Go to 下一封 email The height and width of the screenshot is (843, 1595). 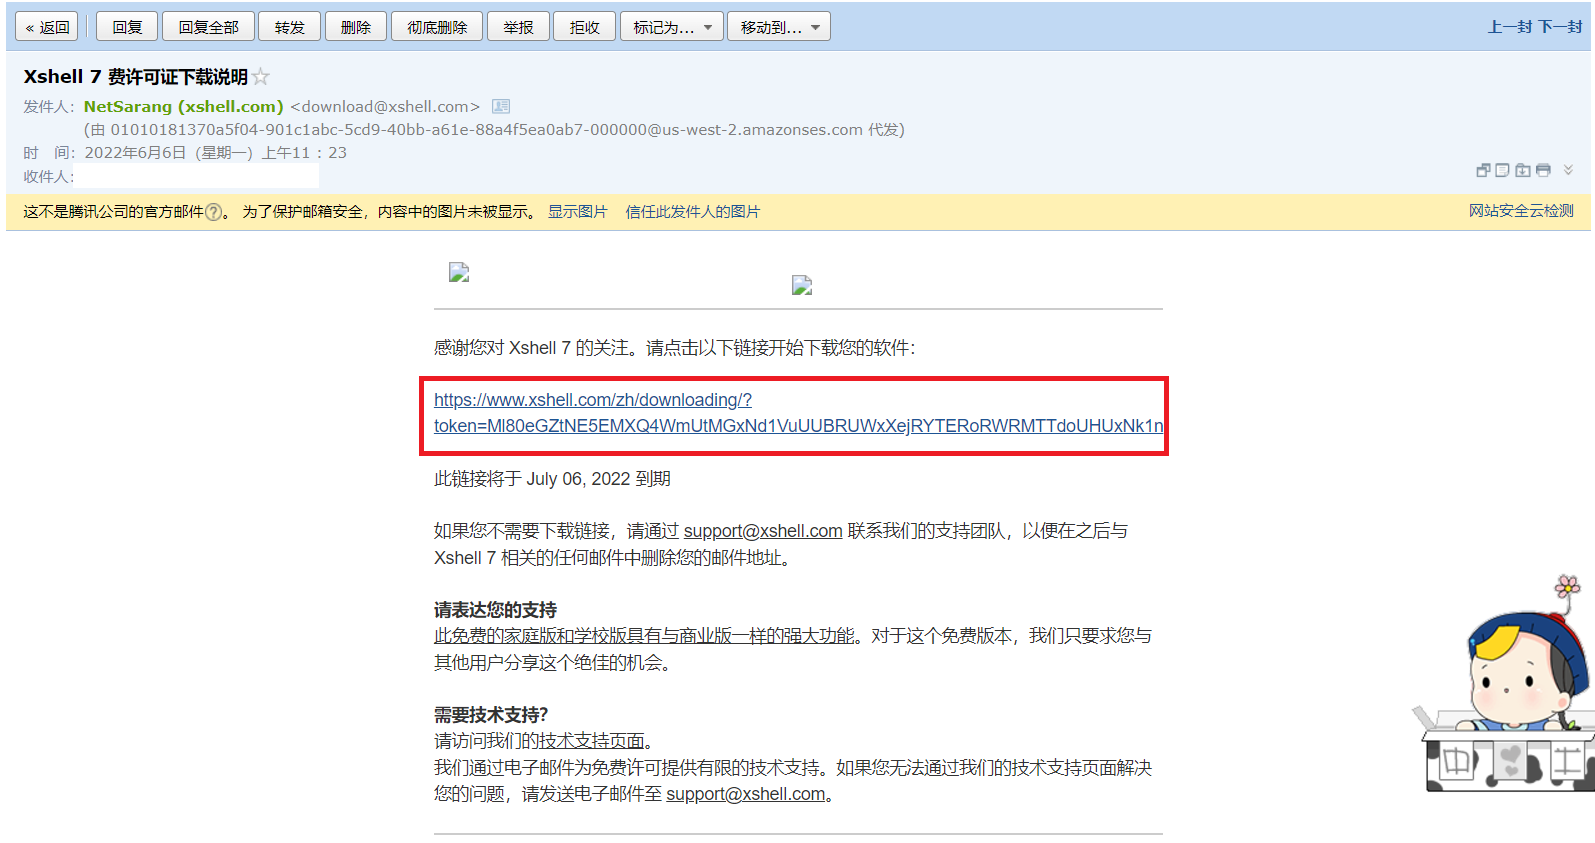click(x=1560, y=27)
